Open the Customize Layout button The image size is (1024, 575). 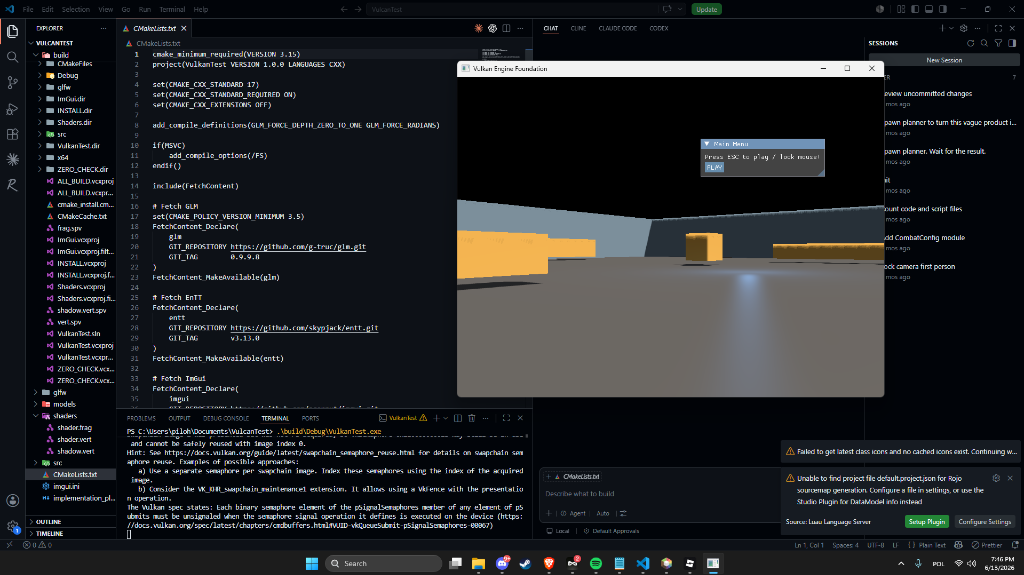(x=901, y=9)
